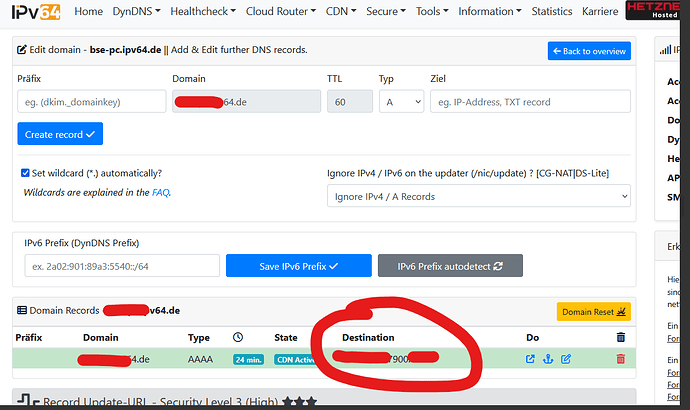Click the Domain Reset button
The width and height of the screenshot is (690, 410).
click(594, 312)
